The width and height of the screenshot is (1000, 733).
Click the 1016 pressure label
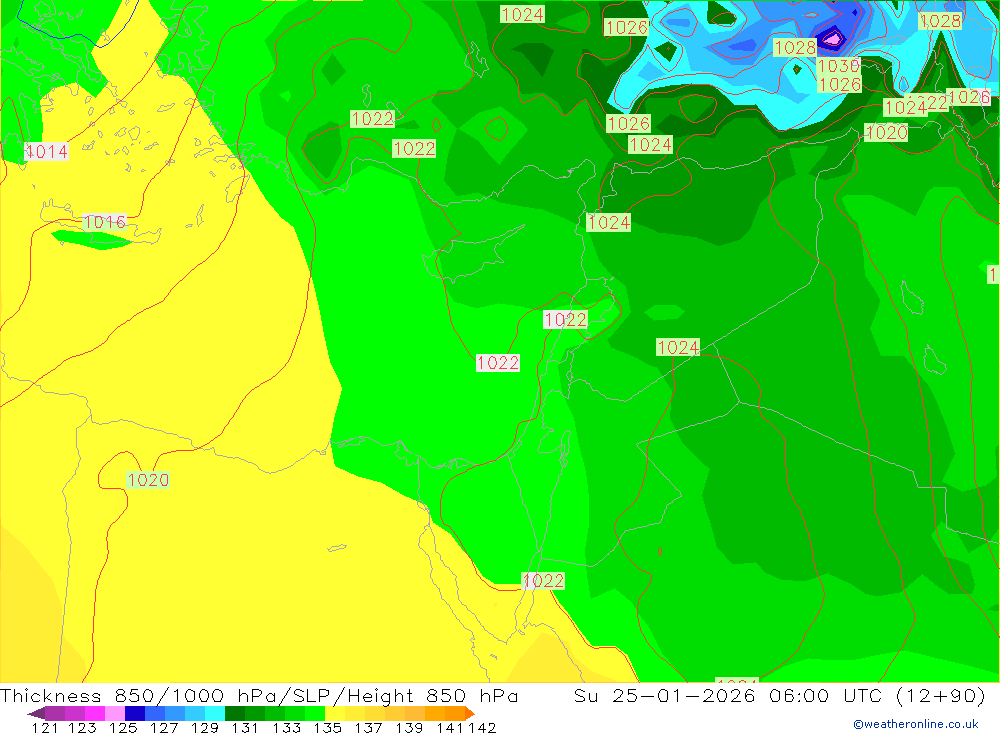point(105,222)
